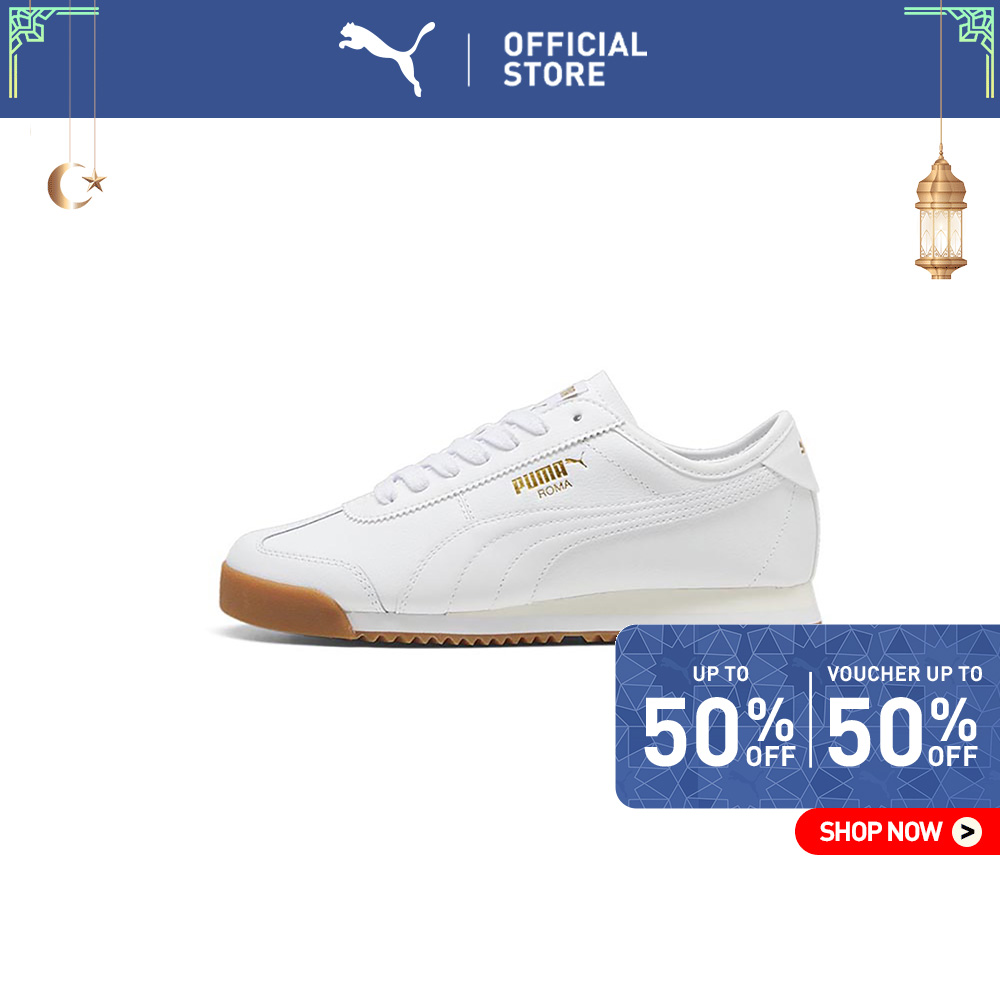Screen dimensions: 1000x1000
Task: Click the blue promo voucher banner
Action: point(807,716)
